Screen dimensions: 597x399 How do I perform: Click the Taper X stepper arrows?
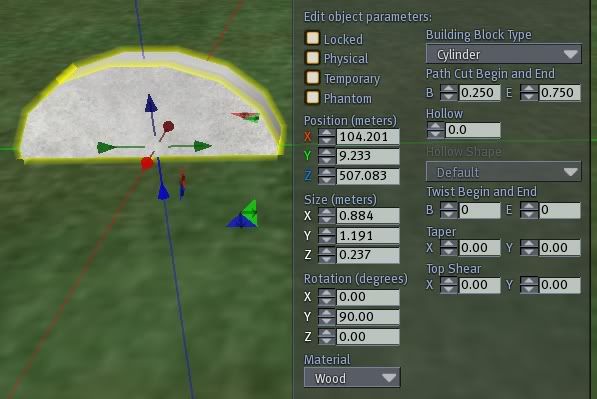point(449,248)
